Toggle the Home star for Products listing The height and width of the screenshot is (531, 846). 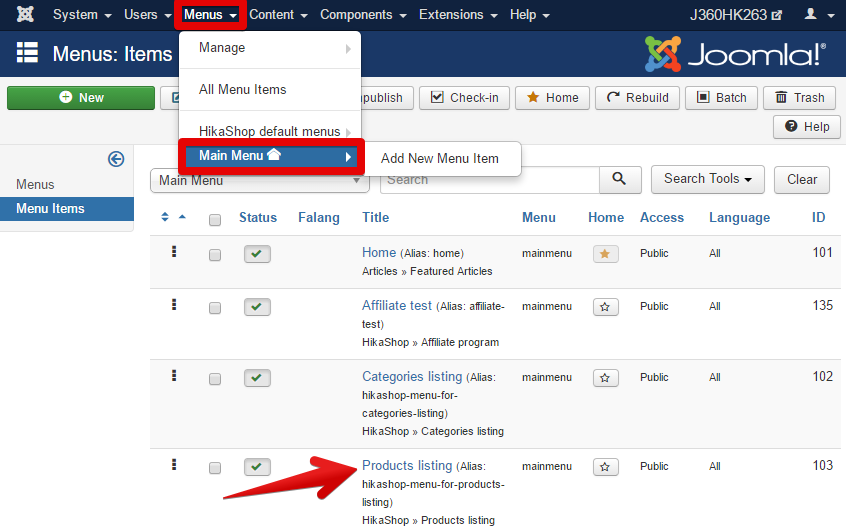click(x=605, y=467)
